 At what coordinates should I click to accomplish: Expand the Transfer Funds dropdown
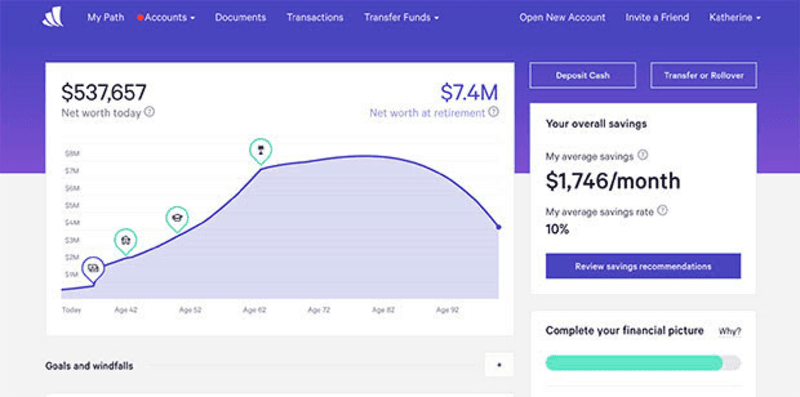(x=402, y=17)
